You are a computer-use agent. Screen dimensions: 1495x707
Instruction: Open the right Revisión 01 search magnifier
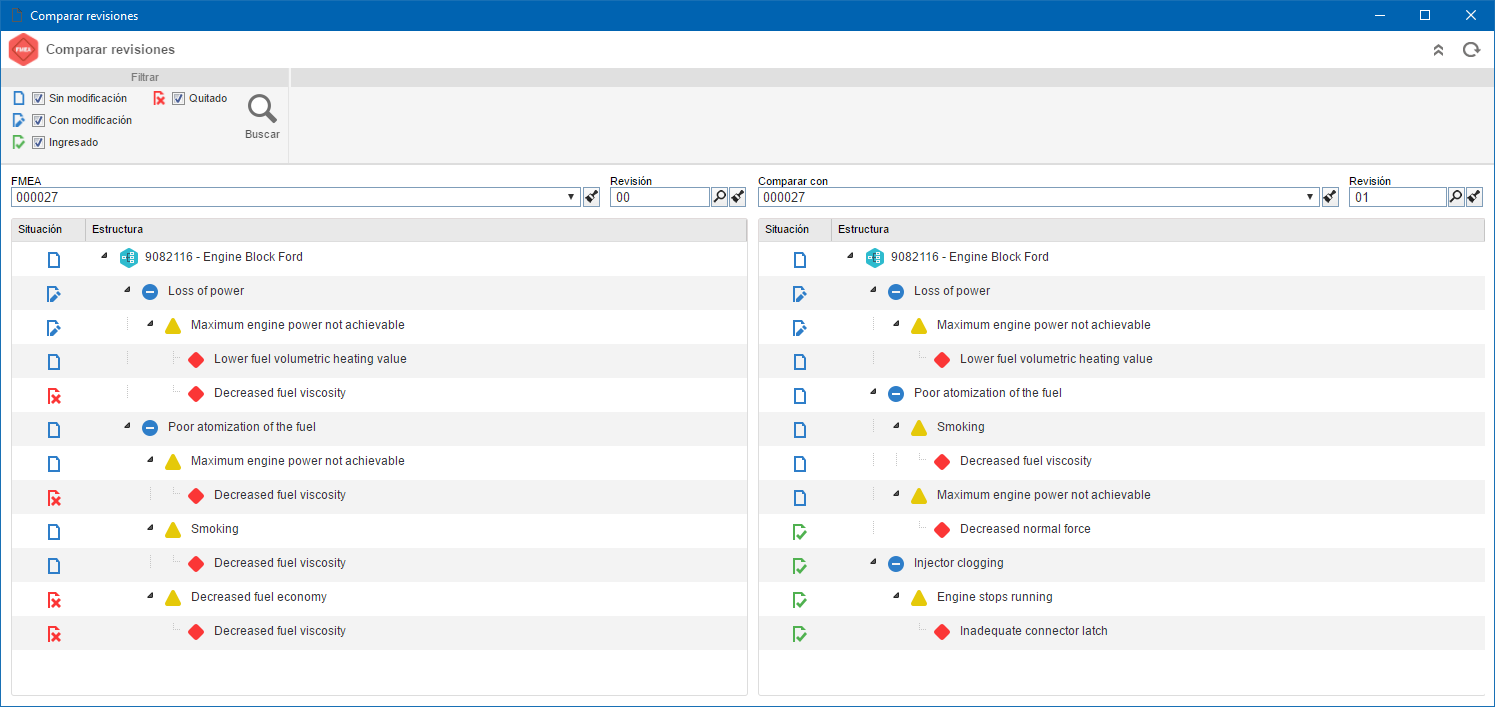[1456, 197]
